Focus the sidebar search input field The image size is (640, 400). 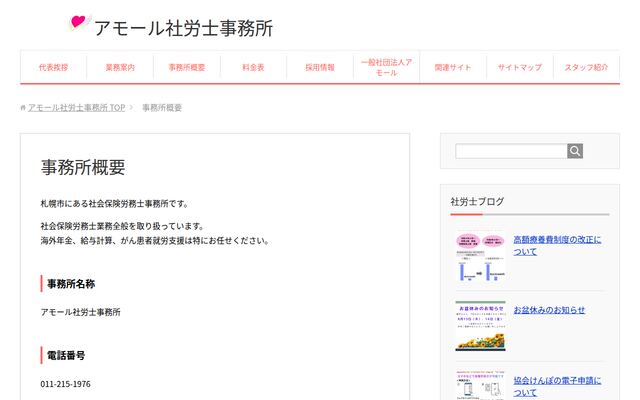pyautogui.click(x=511, y=151)
